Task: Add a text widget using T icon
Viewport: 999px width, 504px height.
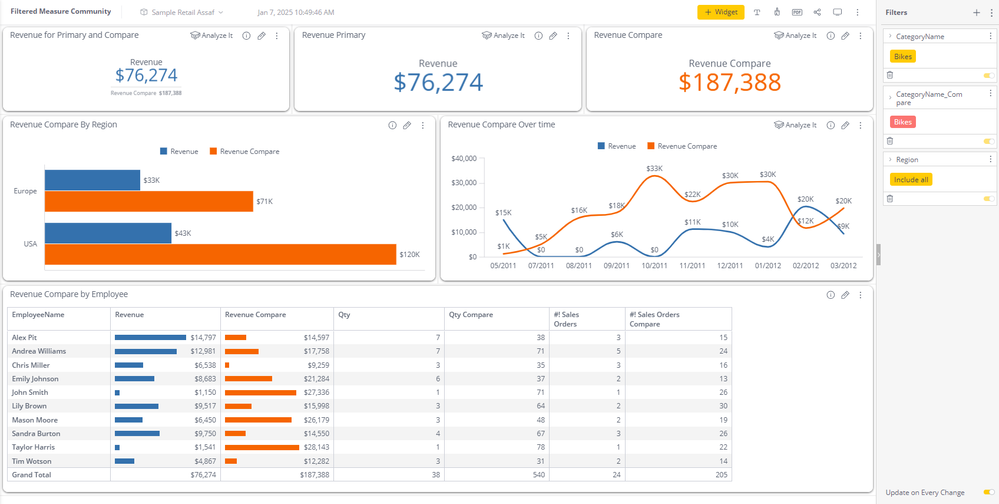Action: (x=757, y=12)
